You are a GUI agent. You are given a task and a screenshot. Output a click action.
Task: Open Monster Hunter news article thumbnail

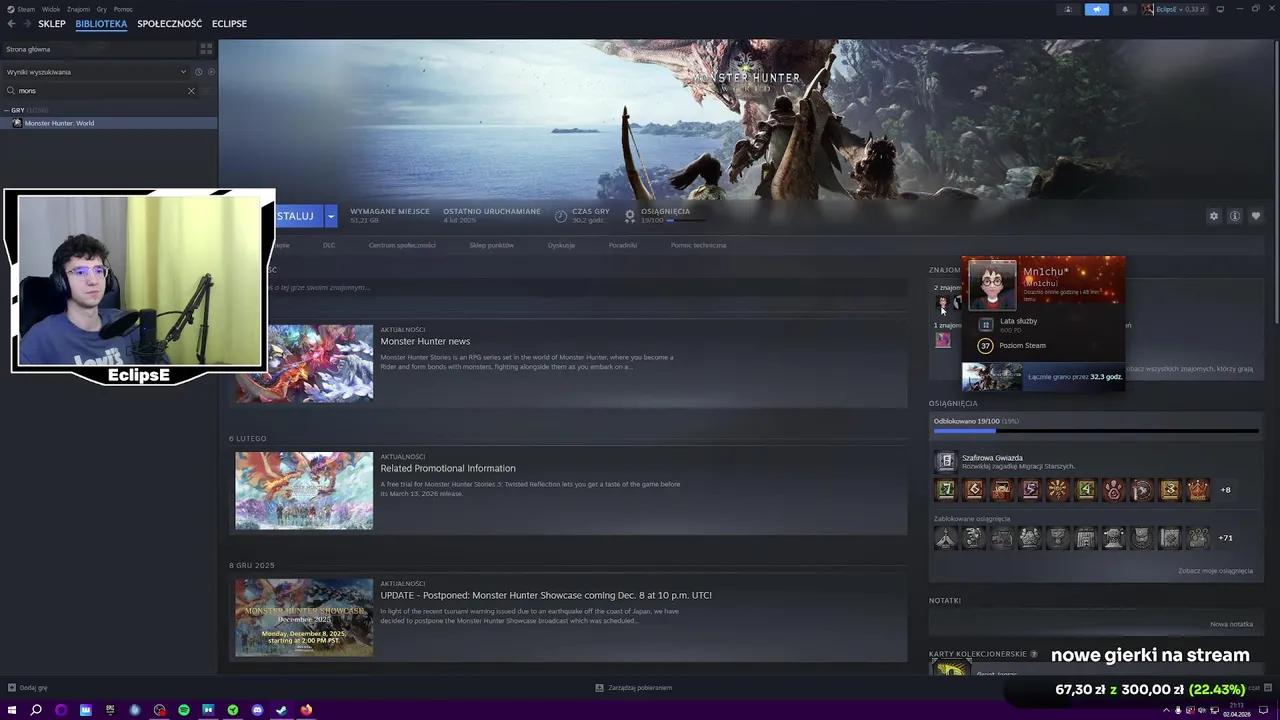coord(304,363)
